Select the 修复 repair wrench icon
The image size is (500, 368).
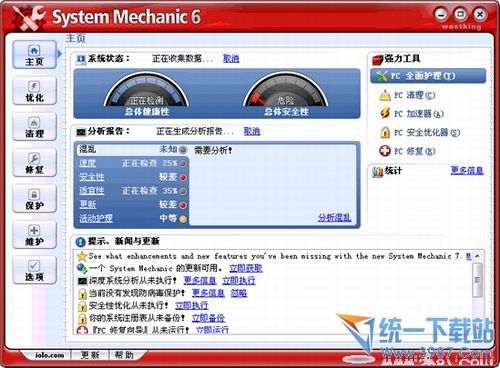pyautogui.click(x=34, y=163)
